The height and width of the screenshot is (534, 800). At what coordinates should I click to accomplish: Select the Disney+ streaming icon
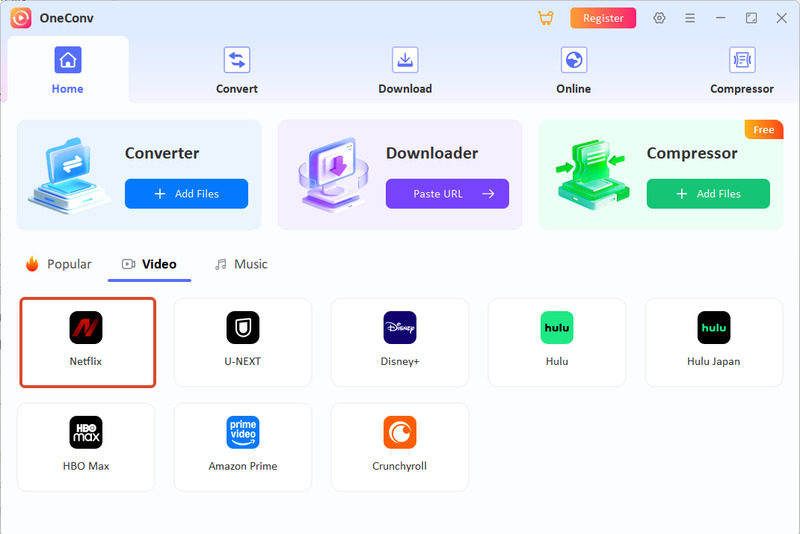pyautogui.click(x=399, y=327)
